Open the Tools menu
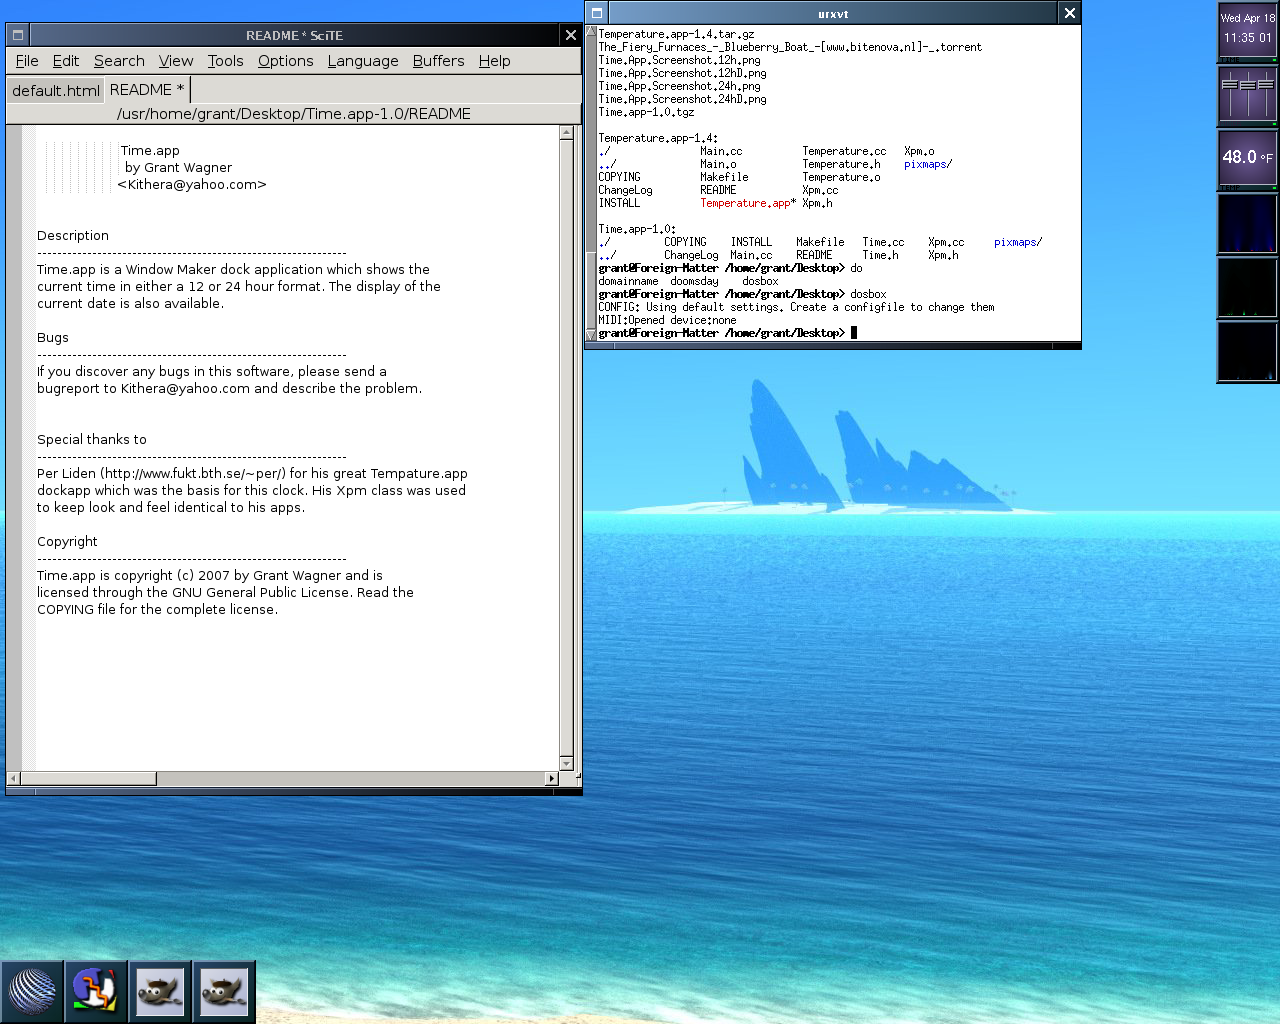Screen dimensions: 1280x1024 click(225, 61)
